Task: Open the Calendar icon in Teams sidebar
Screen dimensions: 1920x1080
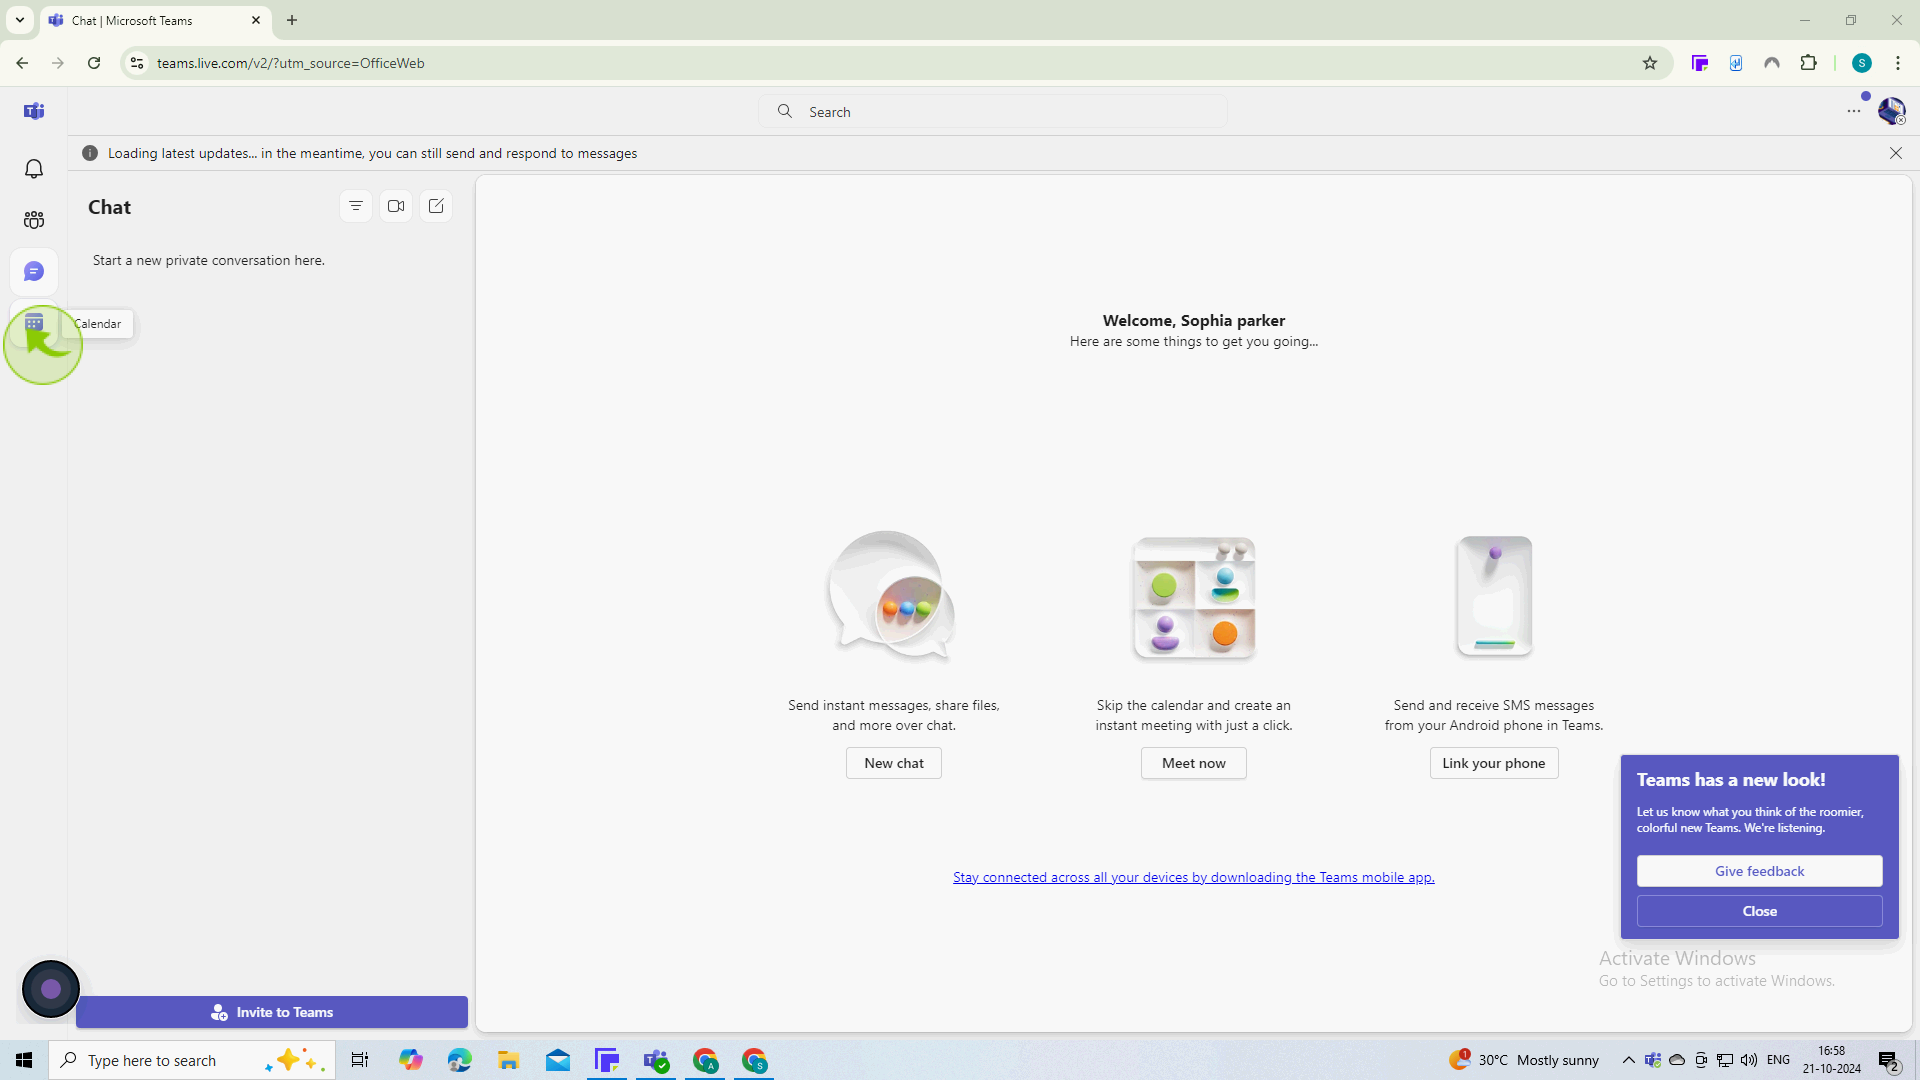Action: (x=34, y=323)
